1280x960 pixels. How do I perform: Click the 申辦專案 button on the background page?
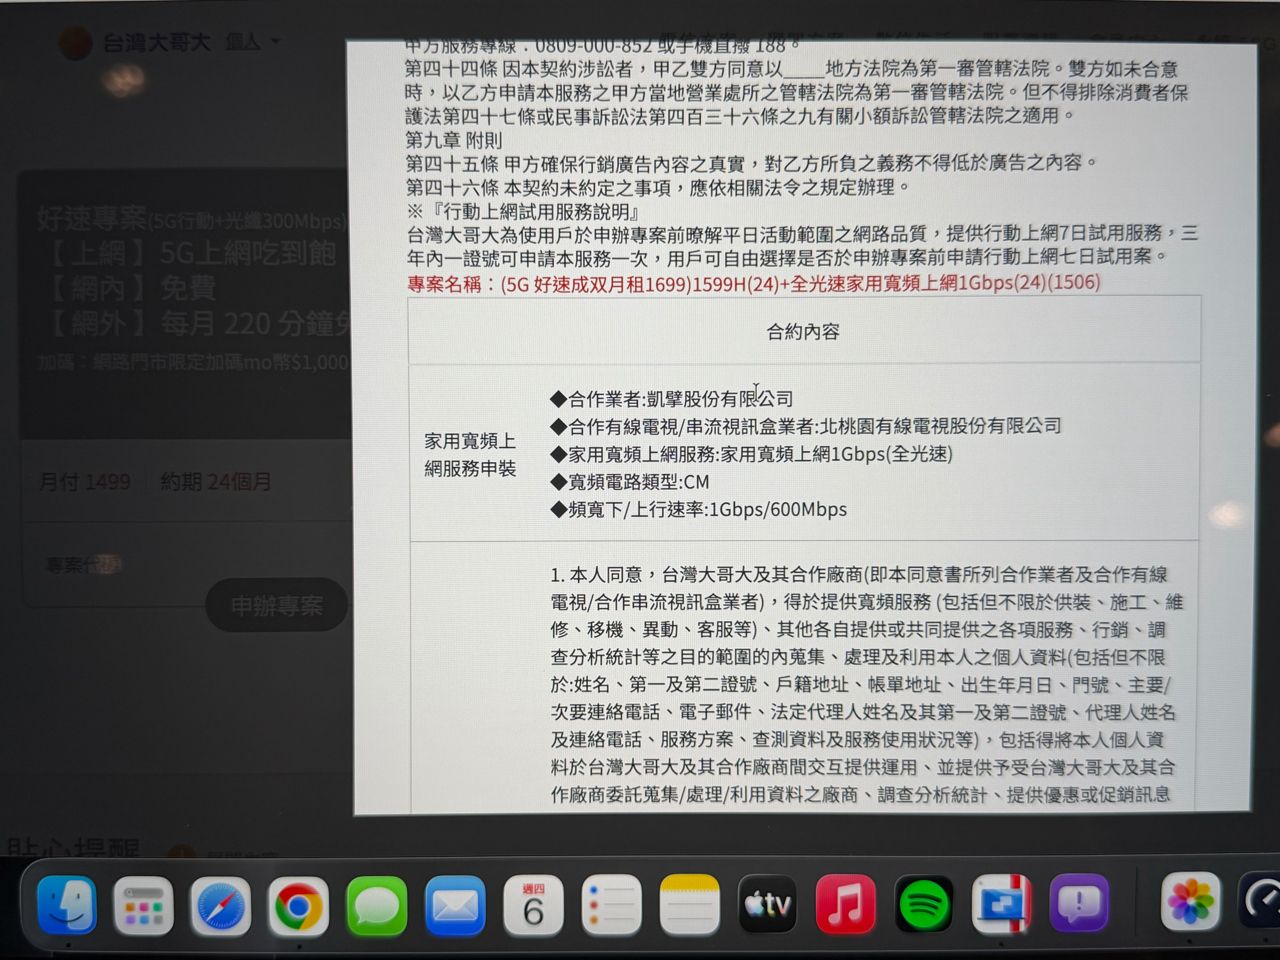[277, 605]
